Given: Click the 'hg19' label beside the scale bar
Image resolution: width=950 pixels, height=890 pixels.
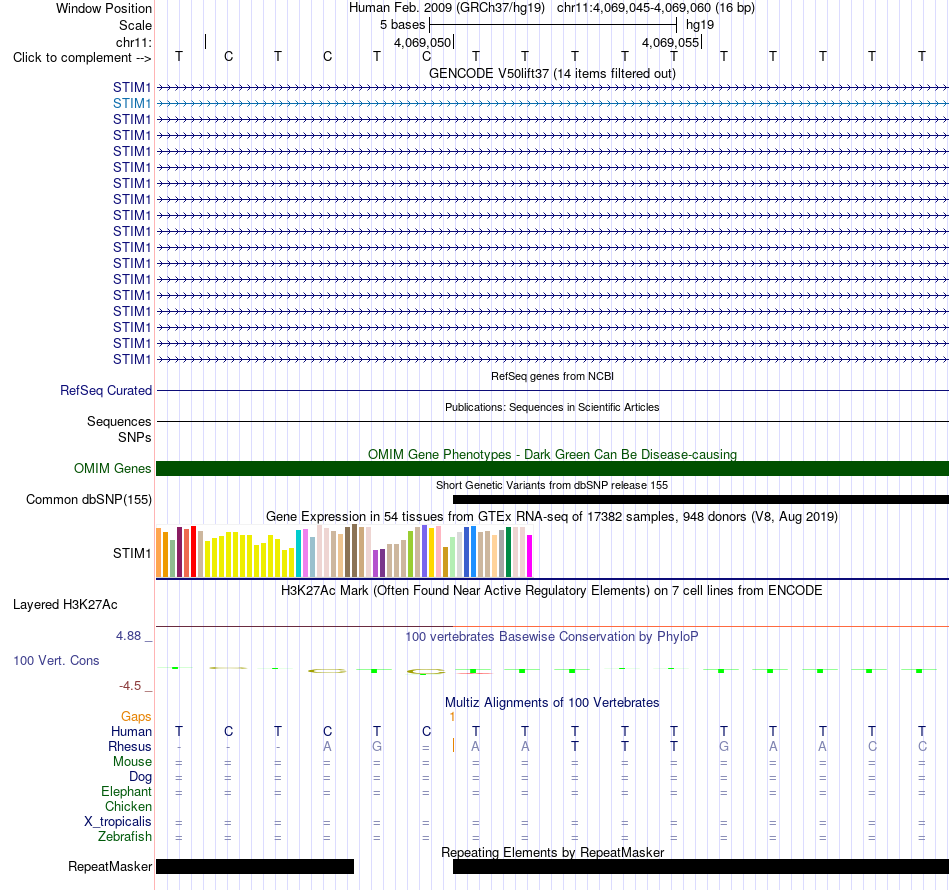Looking at the screenshot, I should point(700,25).
